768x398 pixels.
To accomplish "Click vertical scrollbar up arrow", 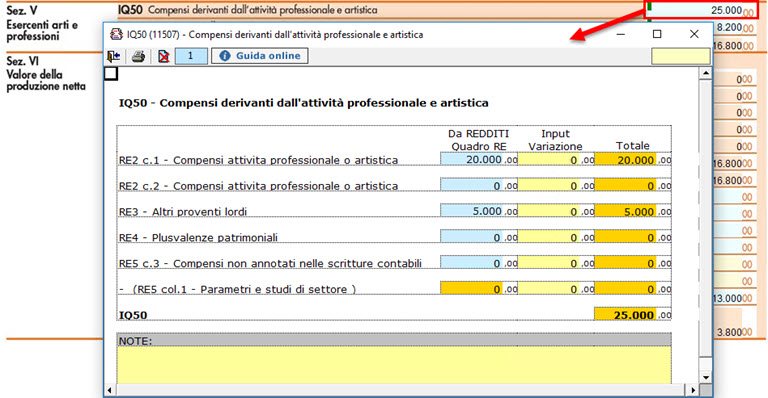I will [x=705, y=74].
